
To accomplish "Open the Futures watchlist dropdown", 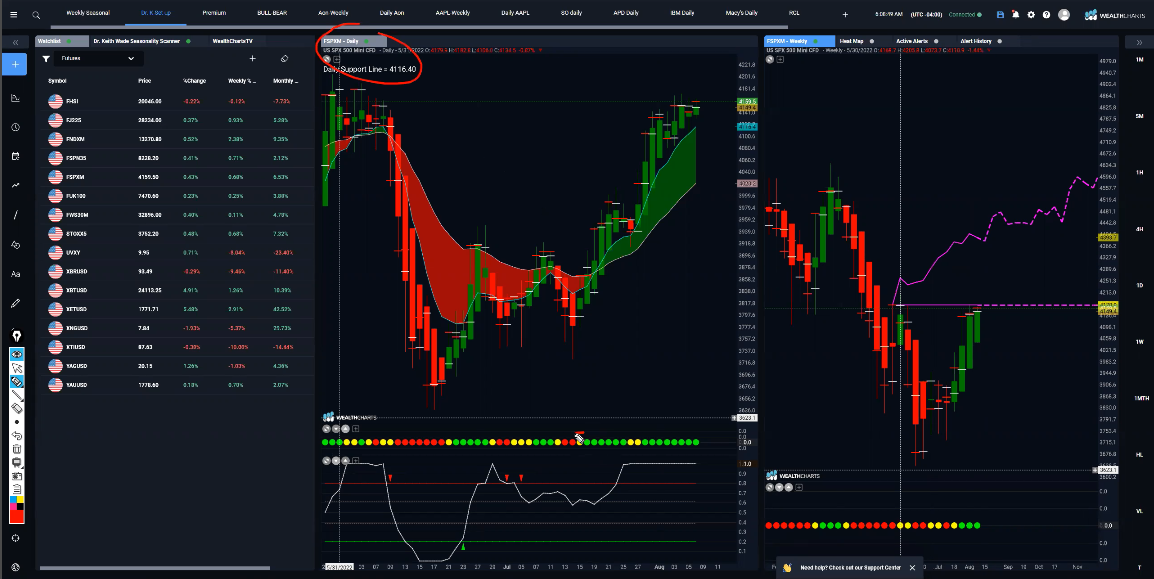I will 98,59.
